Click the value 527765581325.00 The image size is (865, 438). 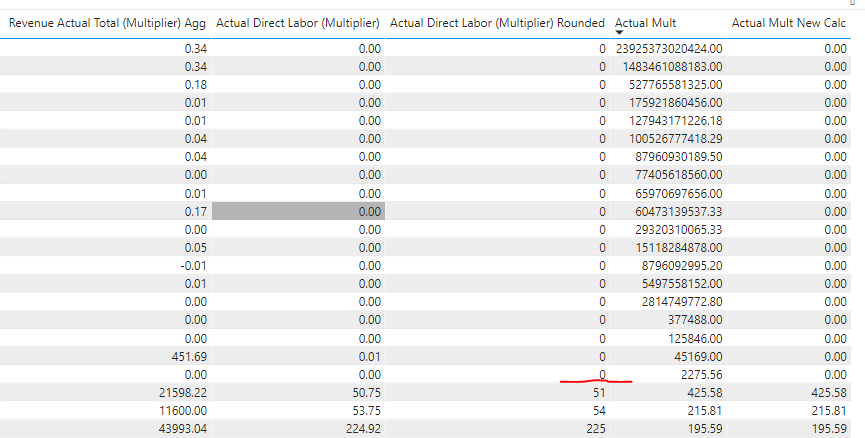point(676,85)
